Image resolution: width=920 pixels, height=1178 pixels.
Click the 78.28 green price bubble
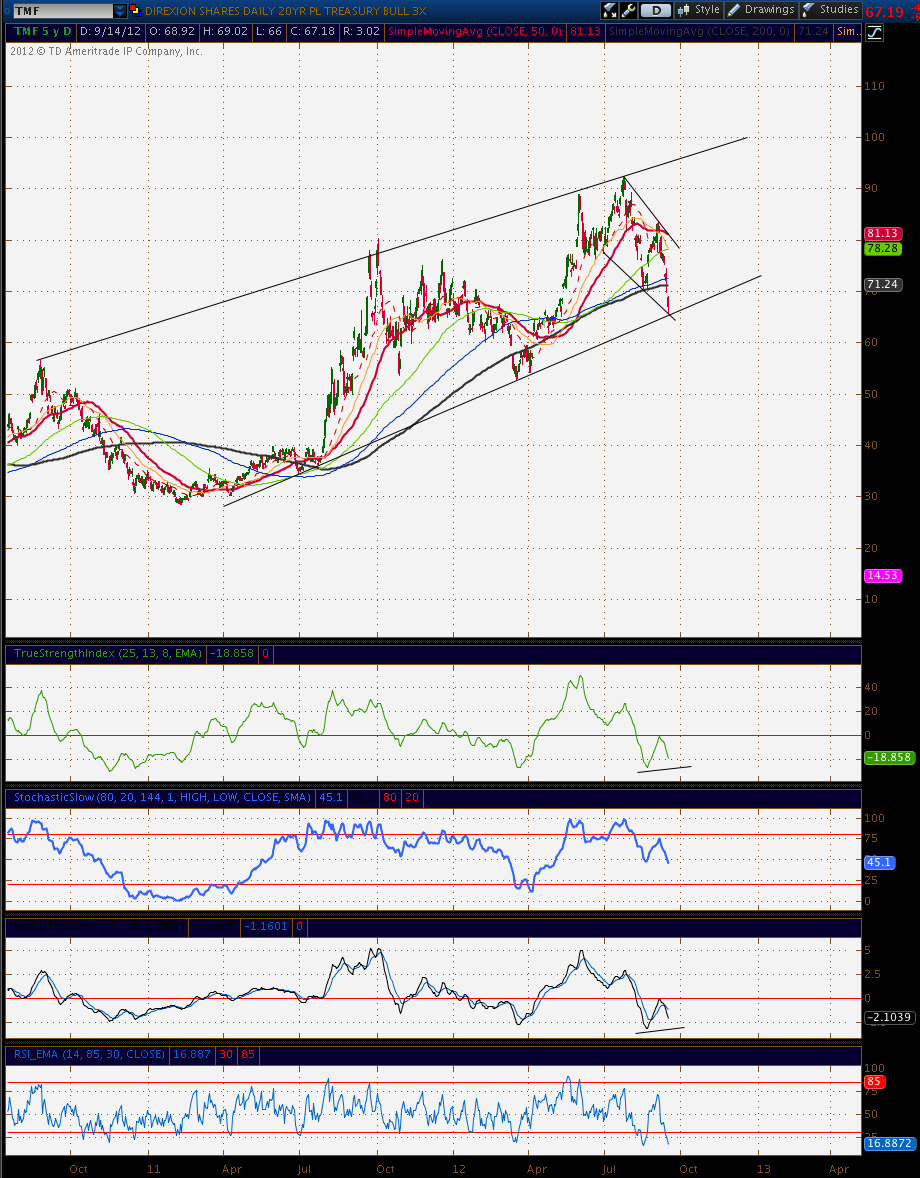[882, 249]
